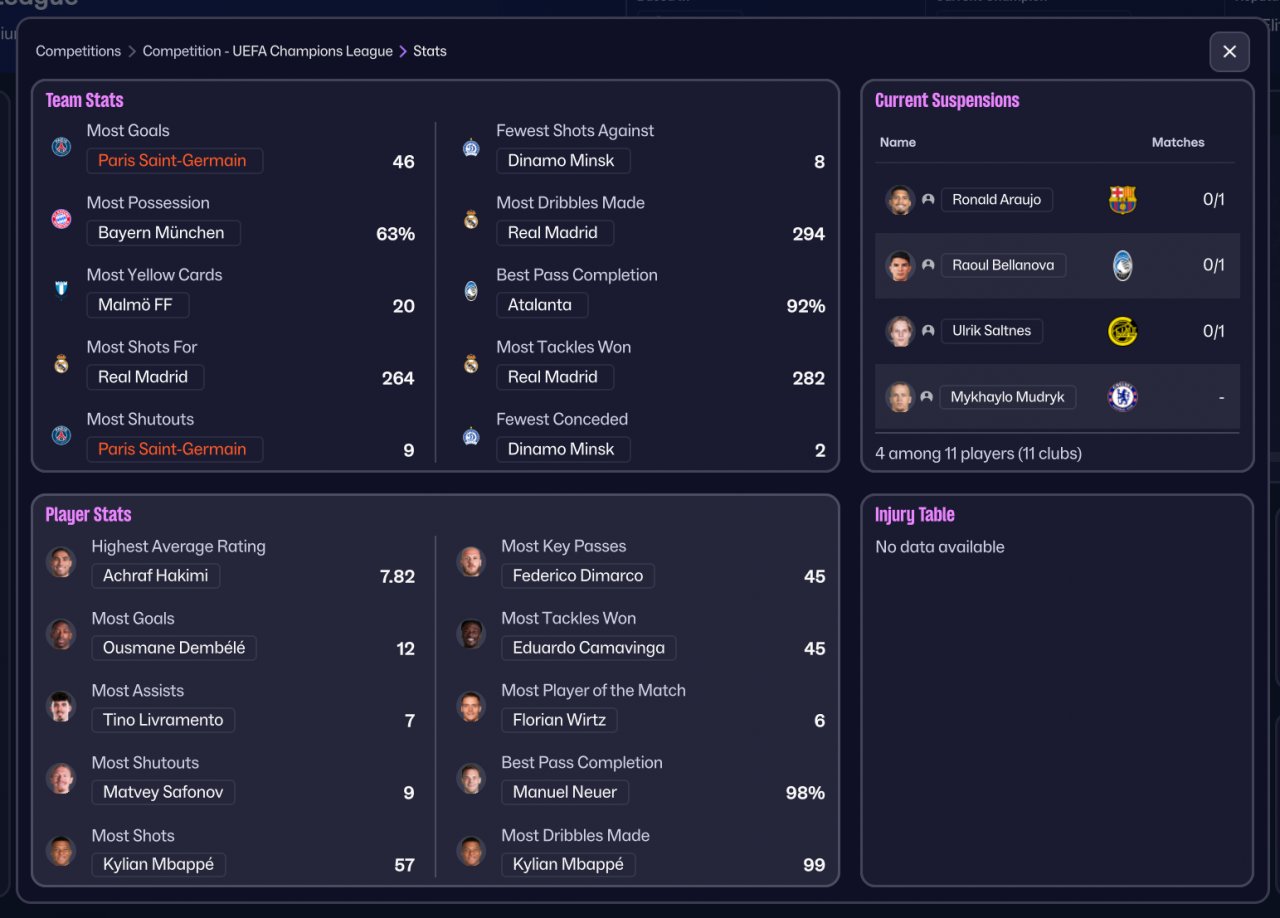Open Raoul Bellanova's name in Current Suspensions
The width and height of the screenshot is (1280, 918).
coord(1003,265)
